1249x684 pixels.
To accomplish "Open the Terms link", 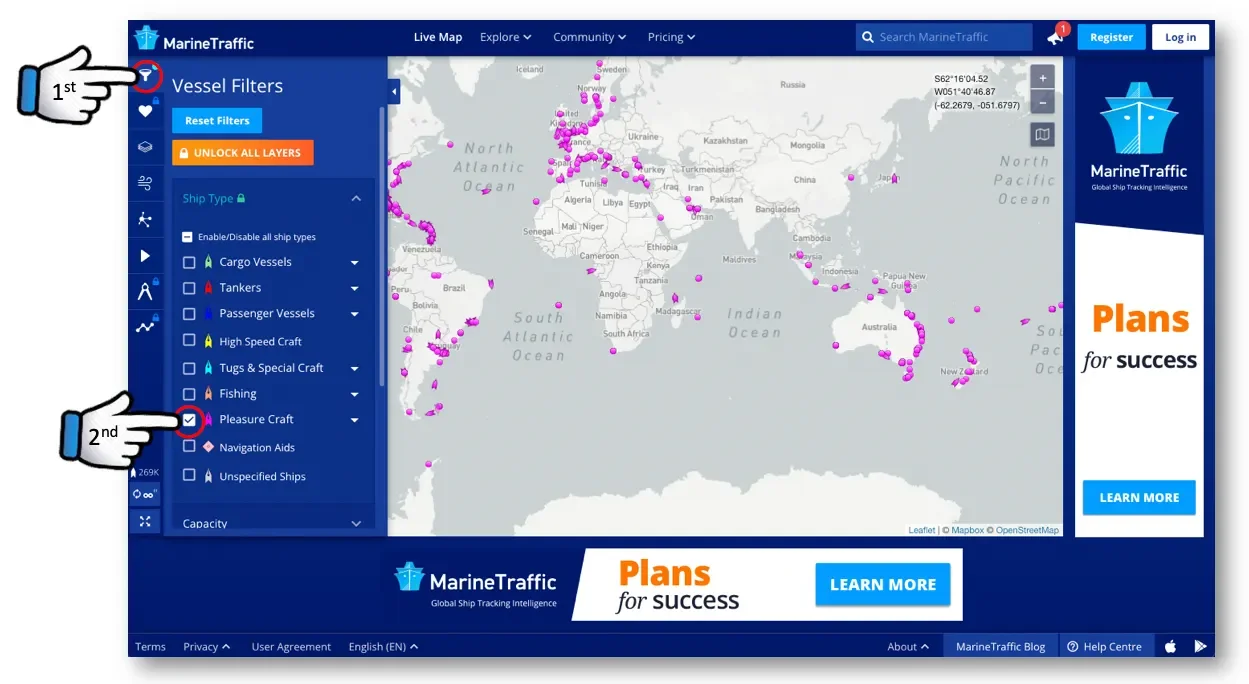I will 150,647.
